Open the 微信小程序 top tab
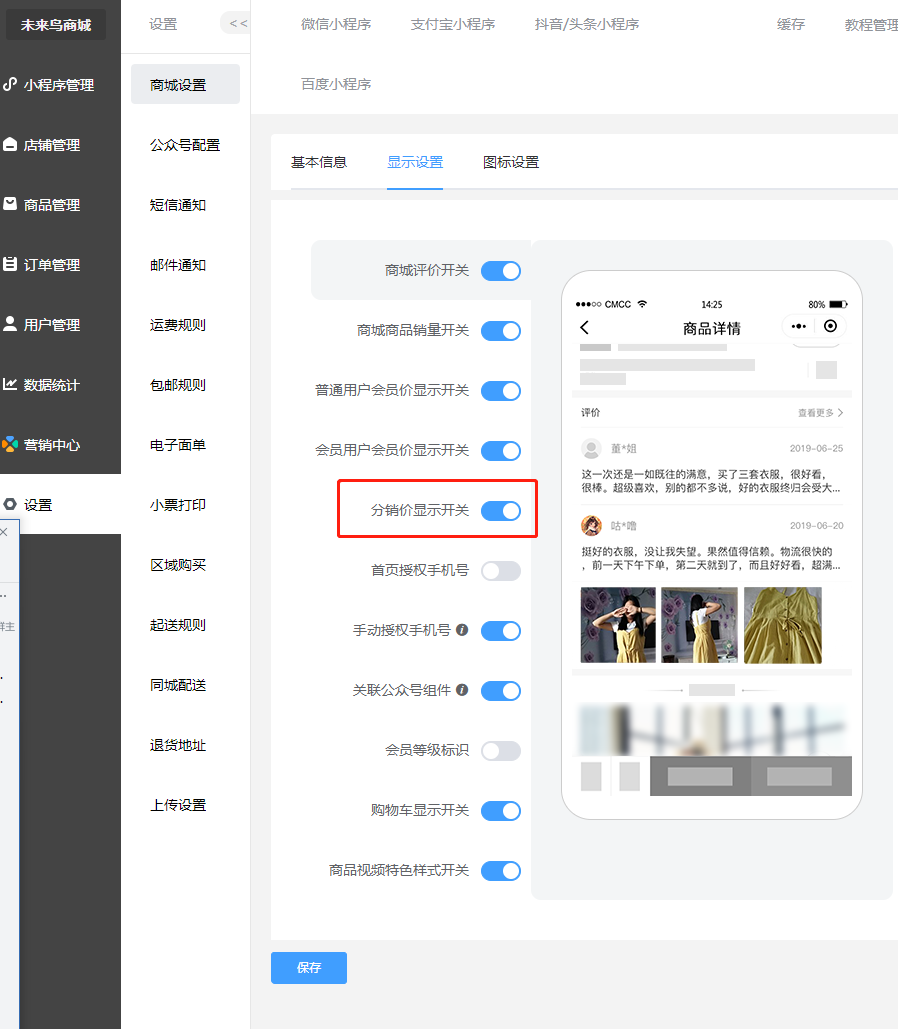Screen dimensions: 898x1029 pyautogui.click(x=336, y=24)
